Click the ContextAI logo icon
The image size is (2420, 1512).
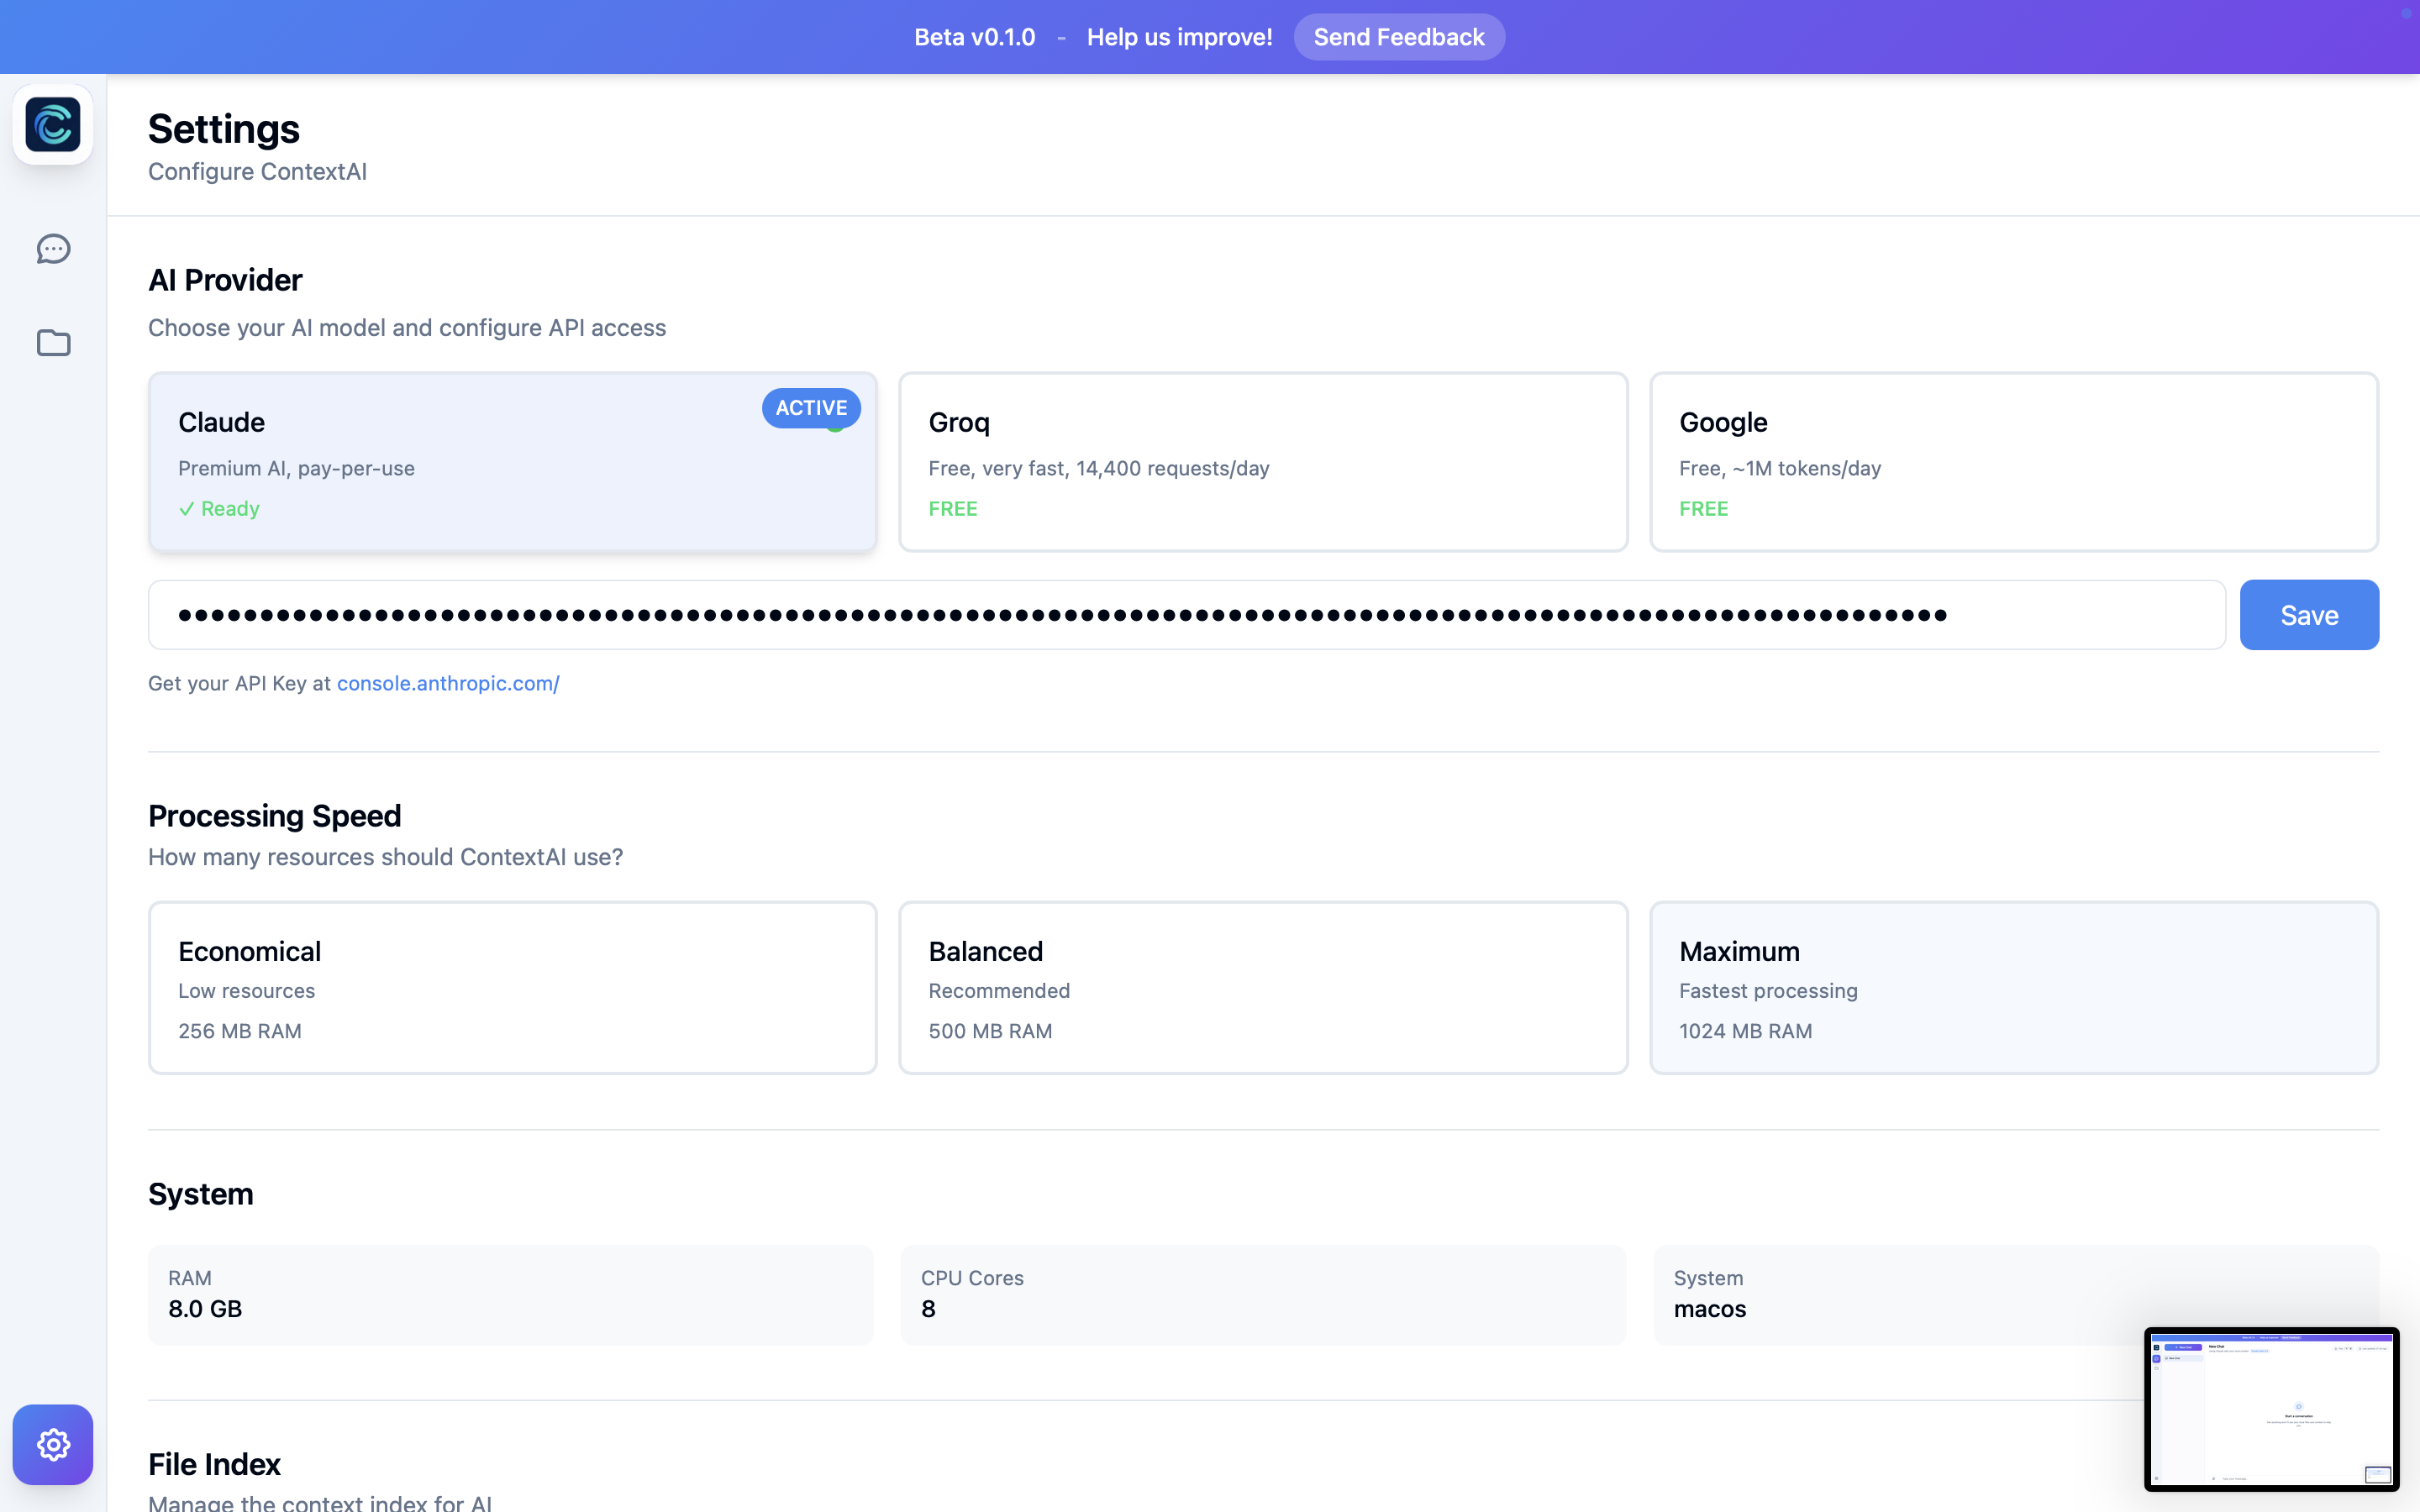pos(53,125)
